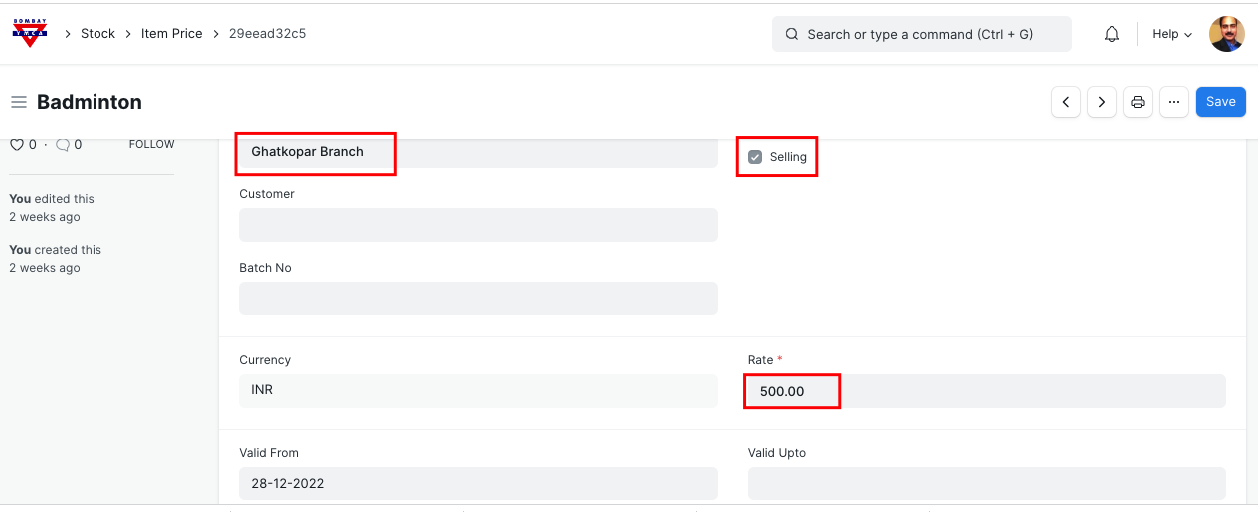Click the search command bar
Viewport: 1258px width, 512px height.
pyautogui.click(x=921, y=34)
